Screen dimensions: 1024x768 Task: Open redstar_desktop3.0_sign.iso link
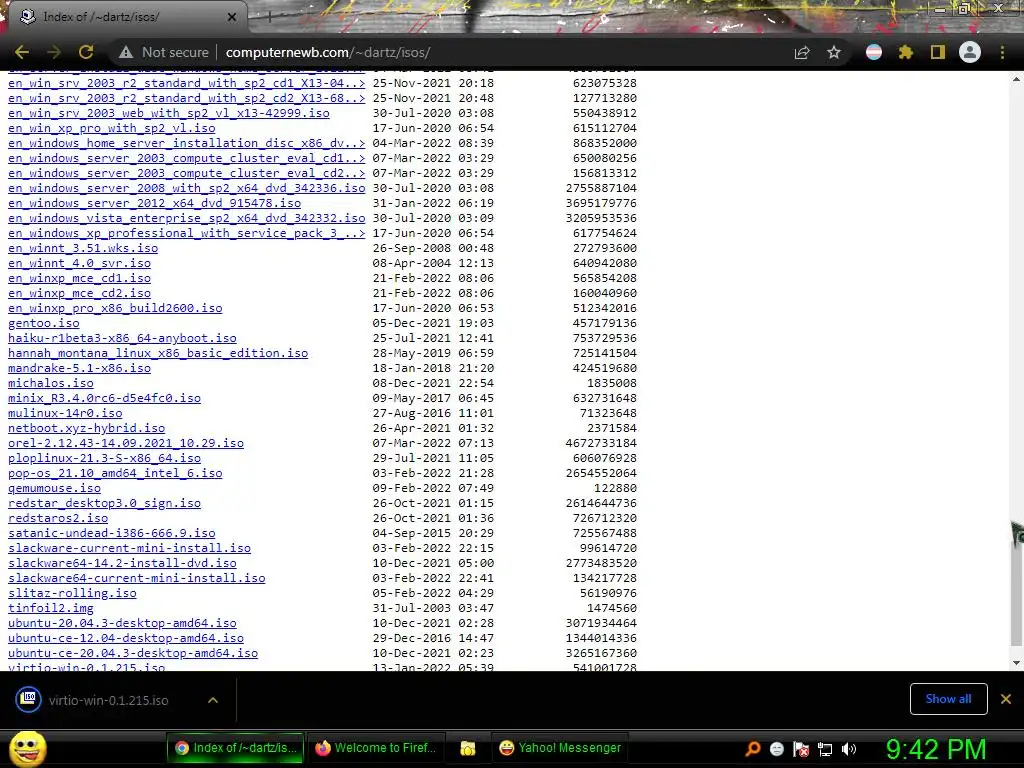pyautogui.click(x=104, y=504)
